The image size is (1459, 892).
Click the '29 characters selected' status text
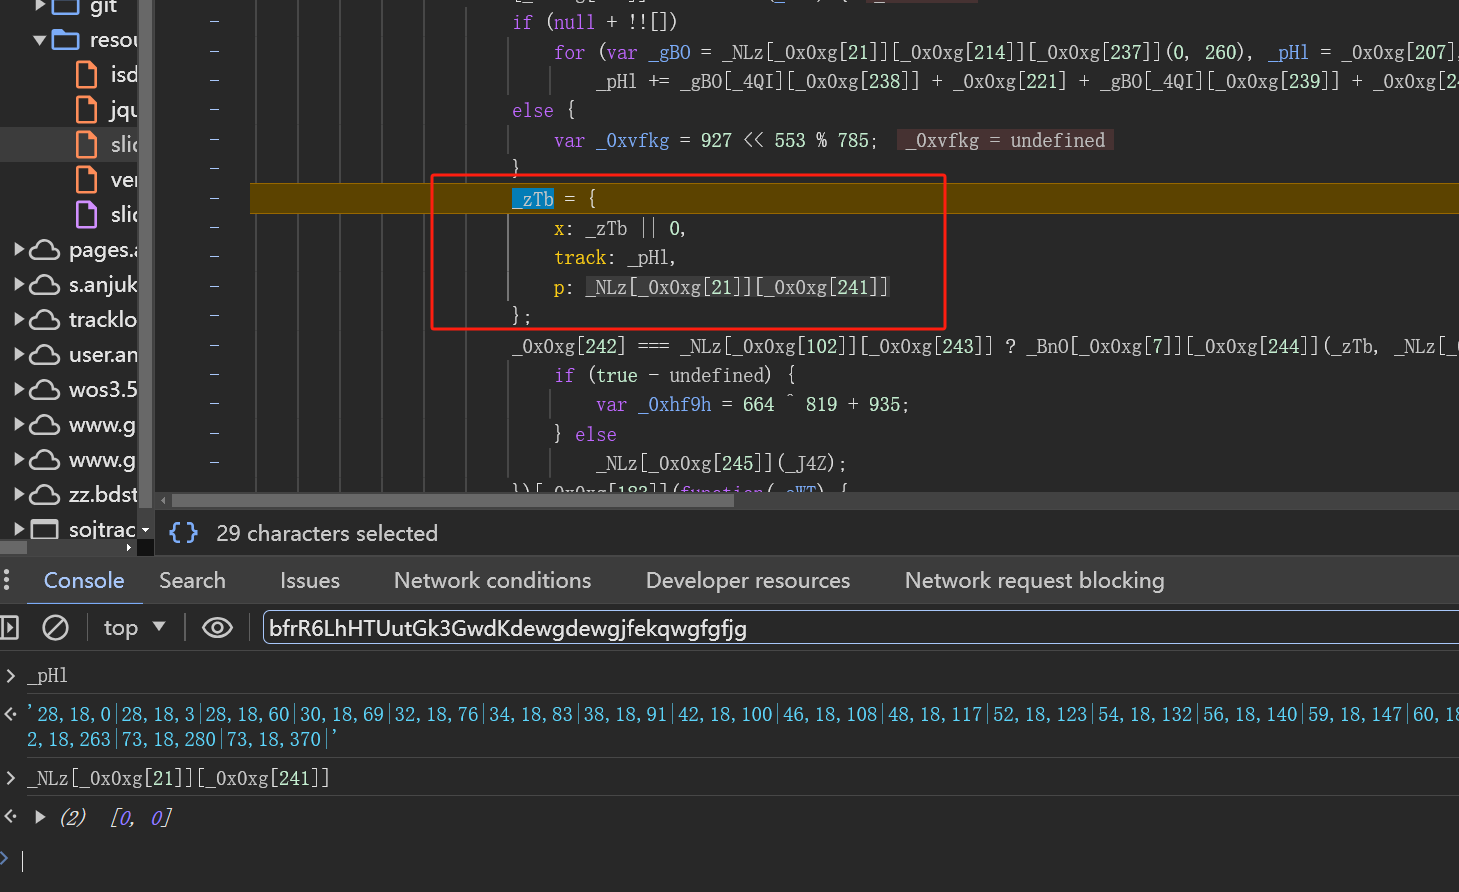(327, 533)
